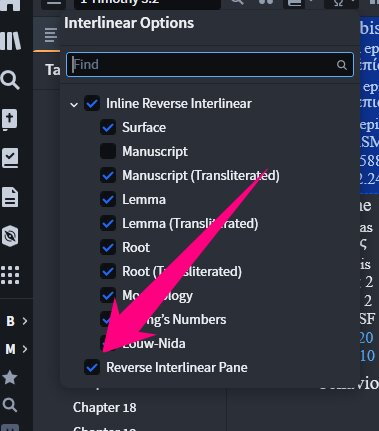
Task: Open the checklist icon in left sidebar
Action: [x=10, y=158]
